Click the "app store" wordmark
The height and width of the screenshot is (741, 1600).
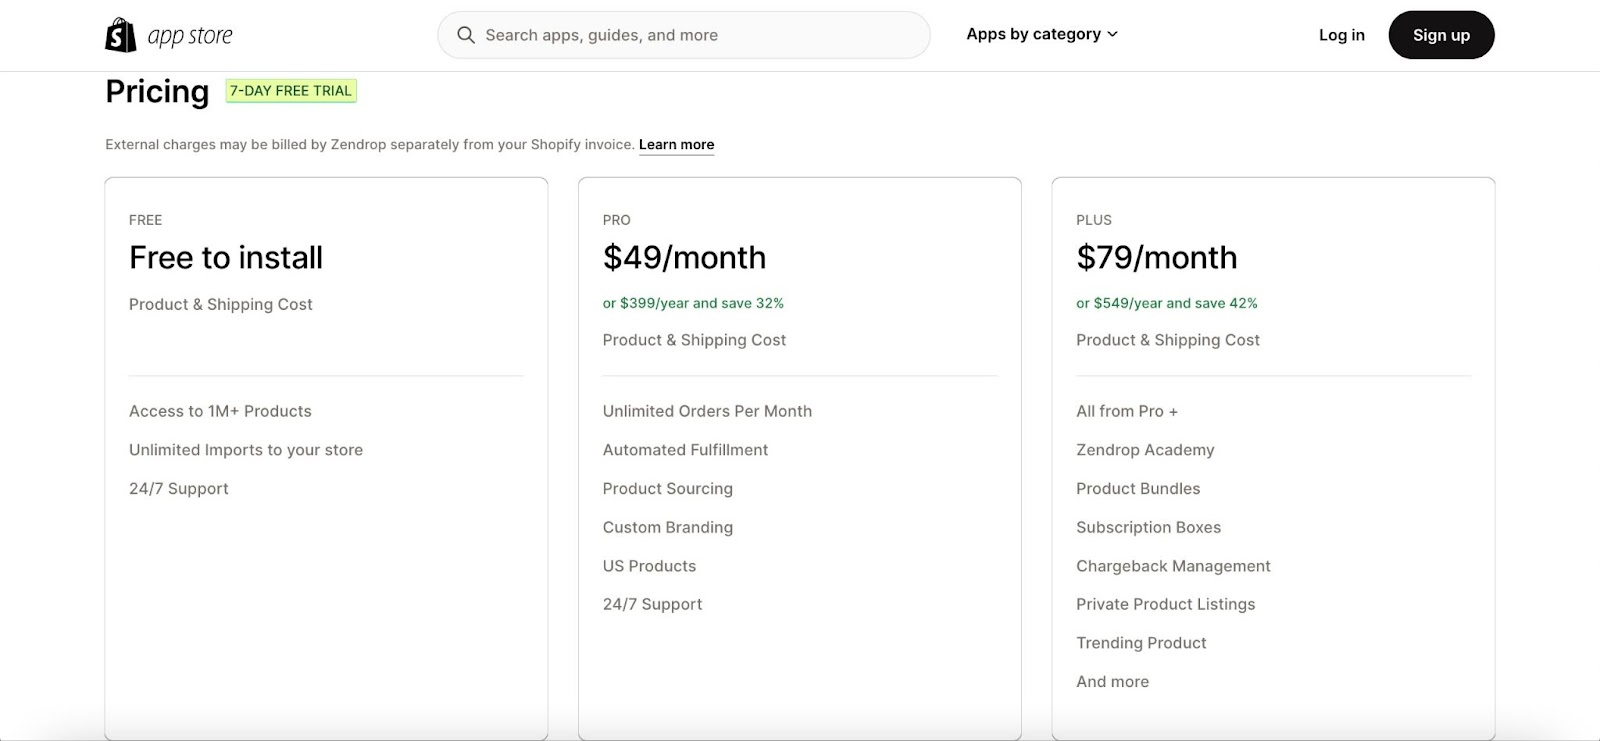[190, 36]
